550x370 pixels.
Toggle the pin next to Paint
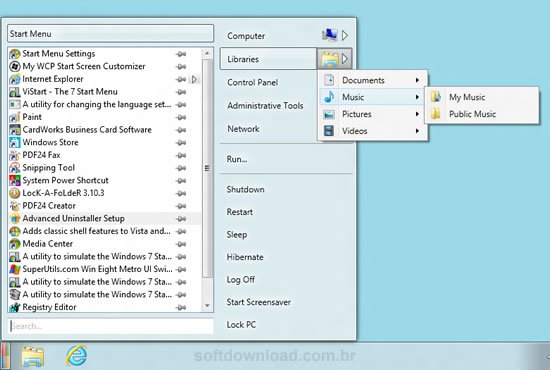pos(181,117)
